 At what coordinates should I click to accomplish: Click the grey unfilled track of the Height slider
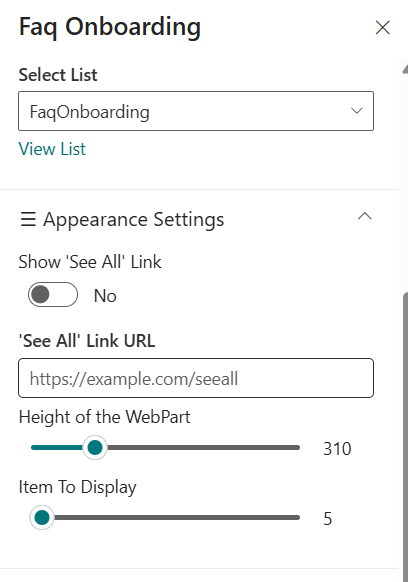pos(203,448)
